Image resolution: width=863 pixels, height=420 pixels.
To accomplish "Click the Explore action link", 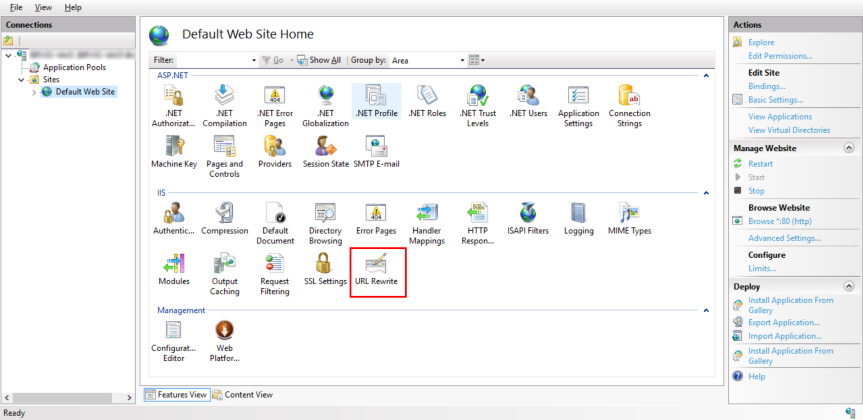I will click(x=761, y=42).
